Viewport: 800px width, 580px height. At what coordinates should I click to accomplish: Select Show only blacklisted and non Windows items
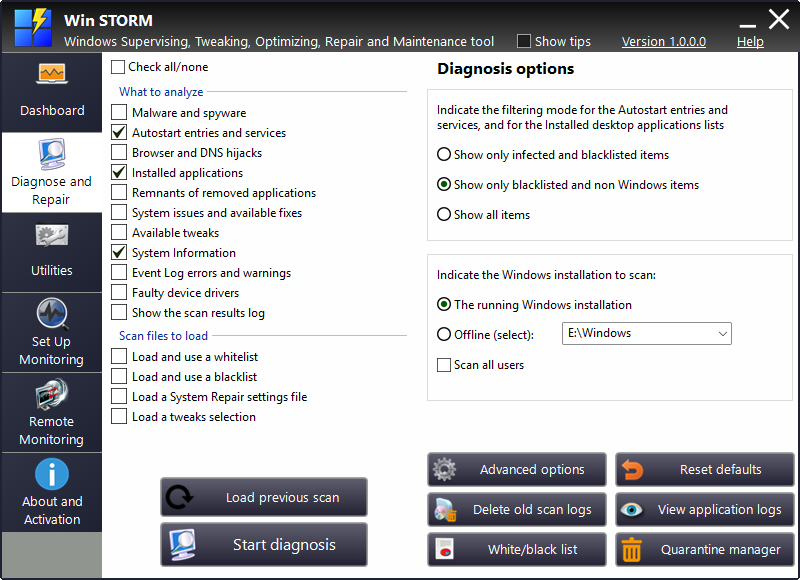click(x=444, y=184)
